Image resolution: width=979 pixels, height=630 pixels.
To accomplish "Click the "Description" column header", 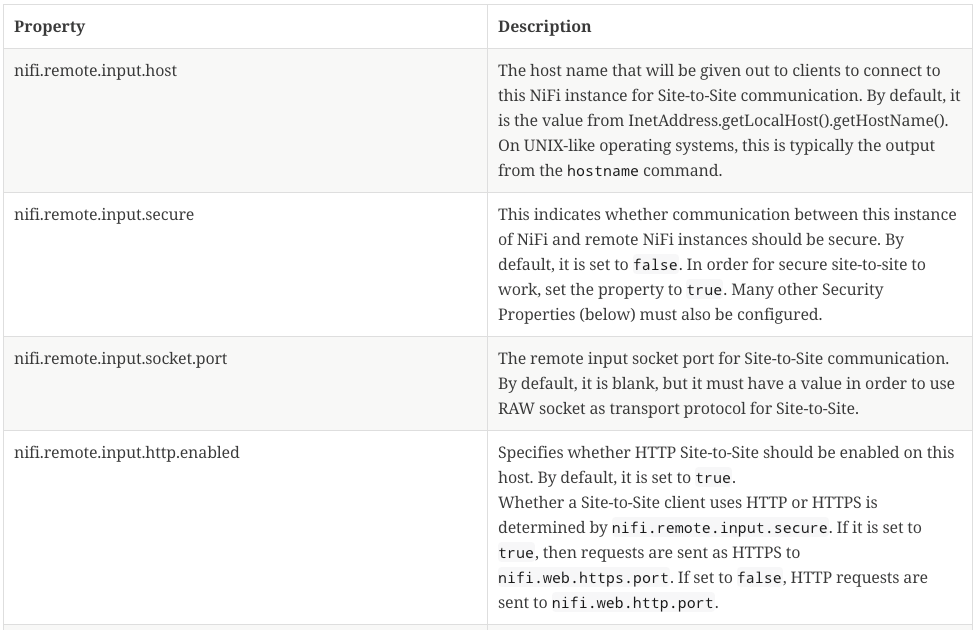I will click(544, 27).
